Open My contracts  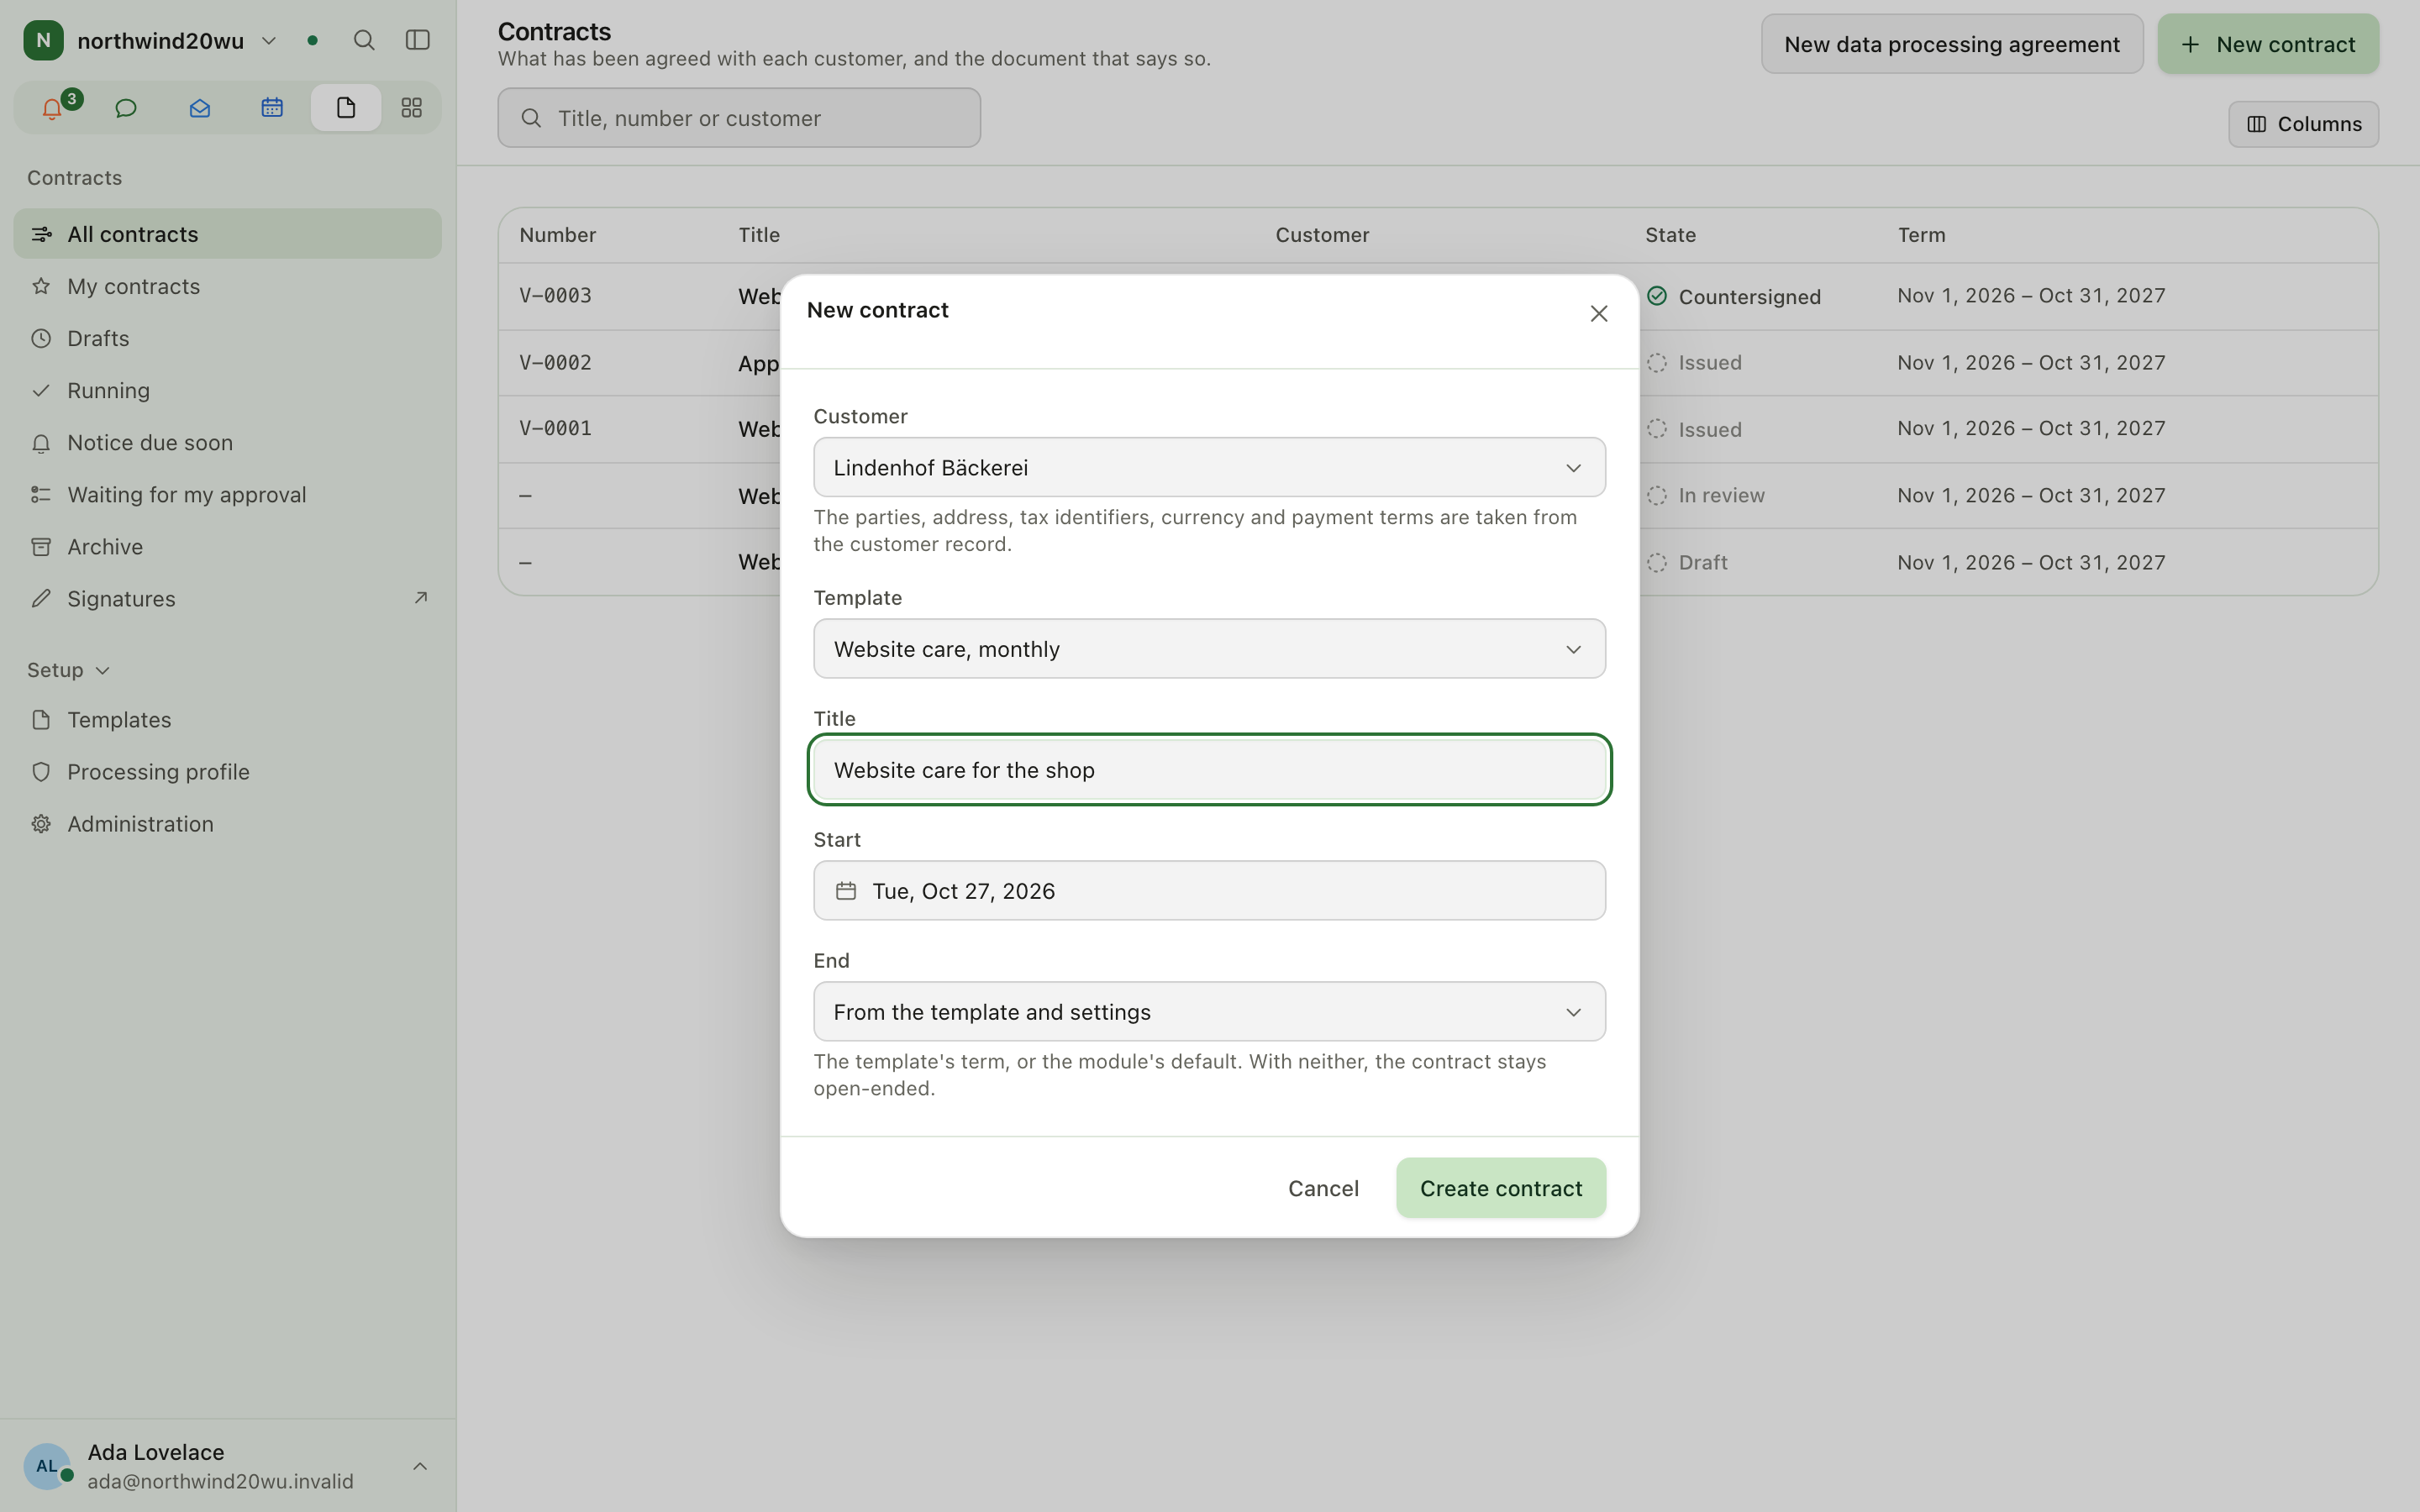[x=227, y=286]
